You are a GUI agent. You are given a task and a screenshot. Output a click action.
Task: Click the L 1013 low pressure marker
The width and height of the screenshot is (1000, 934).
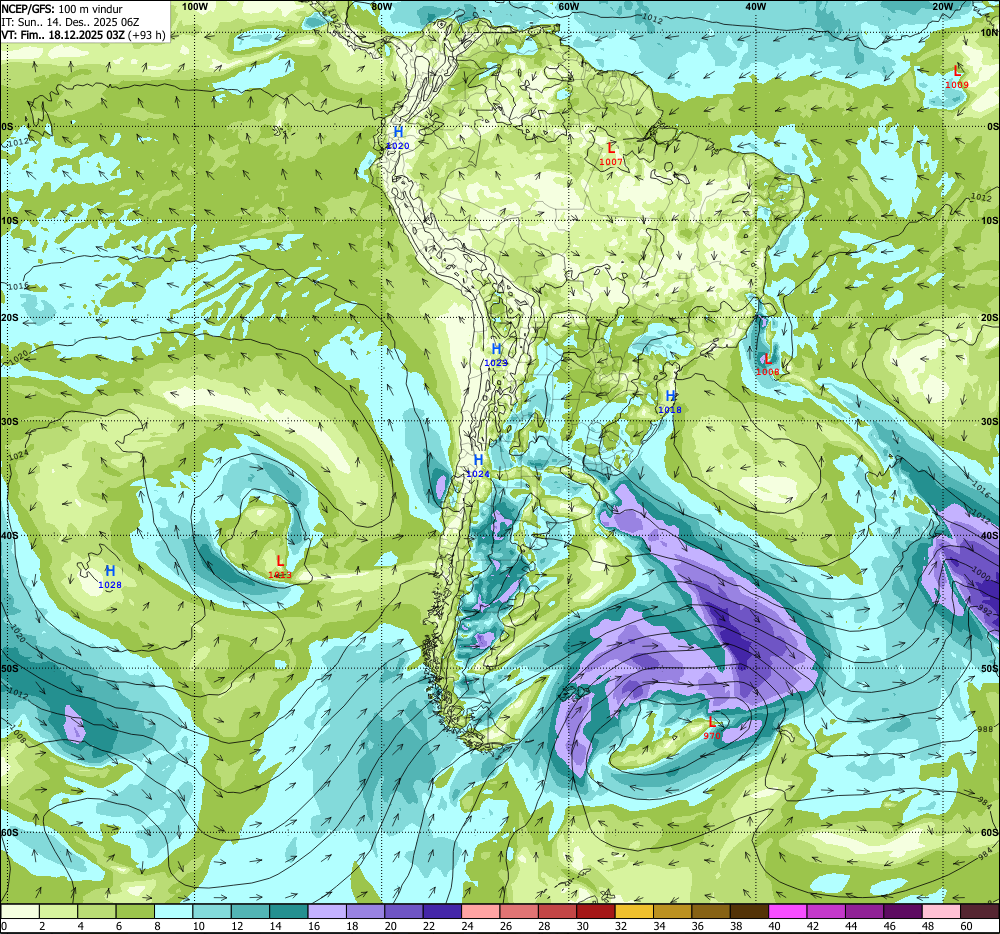(x=280, y=567)
